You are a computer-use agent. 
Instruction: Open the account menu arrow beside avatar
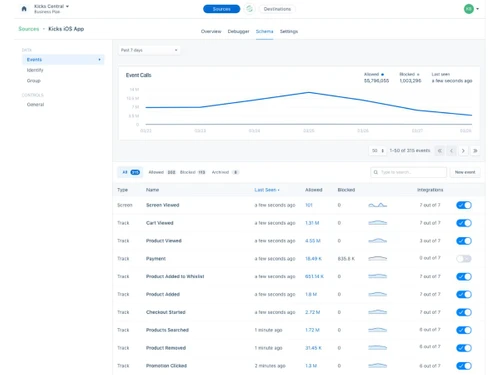click(478, 9)
